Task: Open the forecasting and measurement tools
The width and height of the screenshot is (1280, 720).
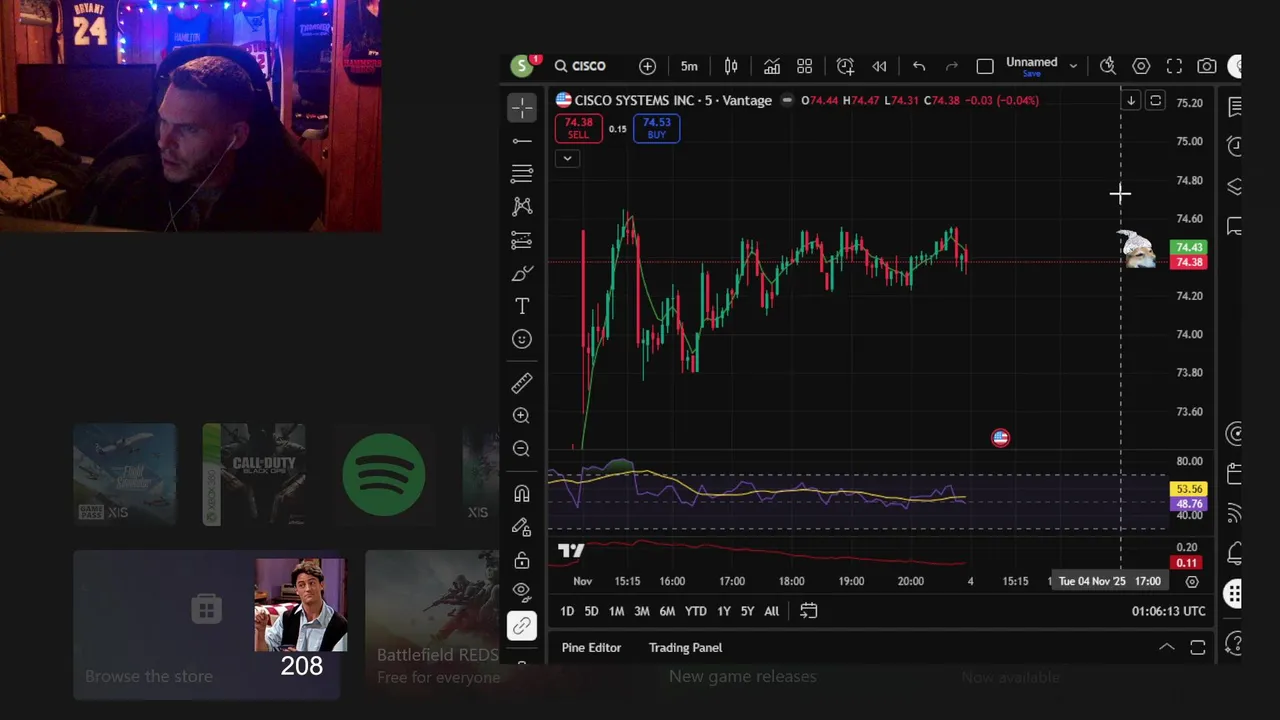Action: pyautogui.click(x=522, y=240)
